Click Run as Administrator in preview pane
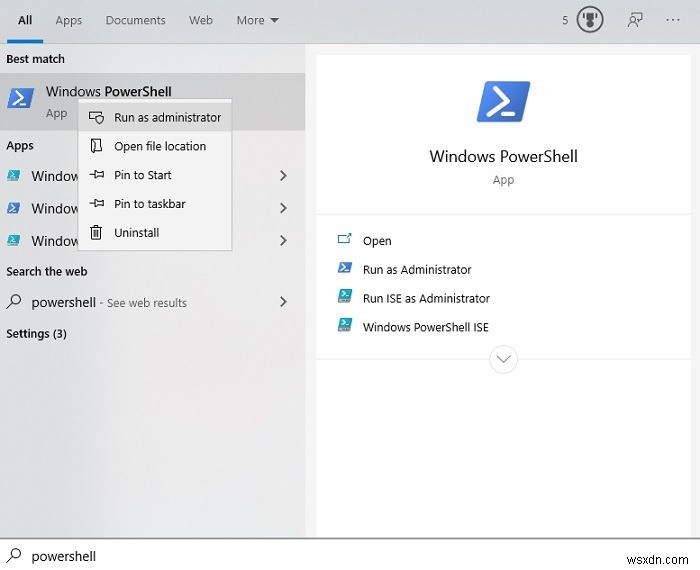This screenshot has width=700, height=570. click(x=417, y=270)
